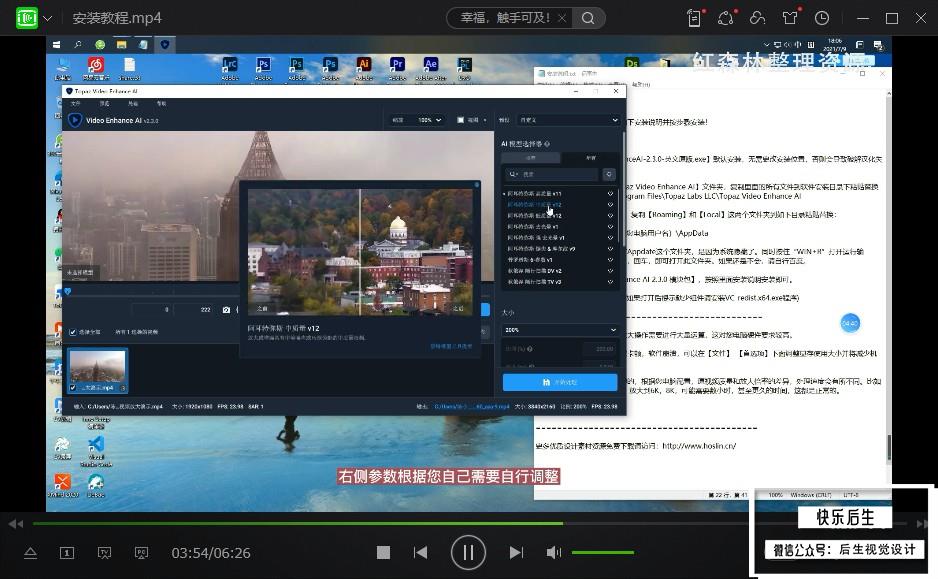Click the green playback progress bar

tap(298, 523)
